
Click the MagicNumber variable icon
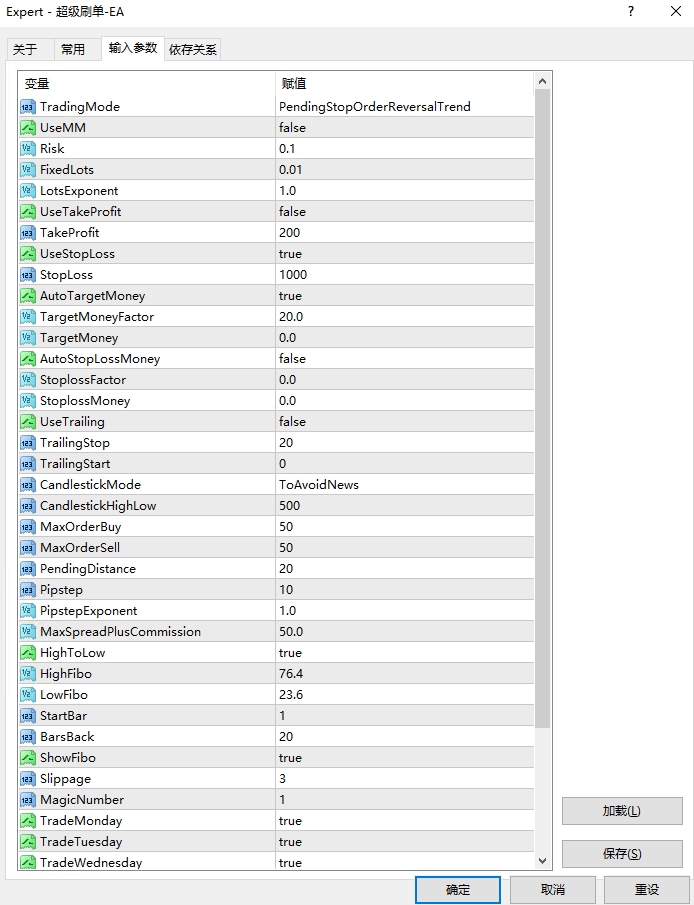click(28, 800)
